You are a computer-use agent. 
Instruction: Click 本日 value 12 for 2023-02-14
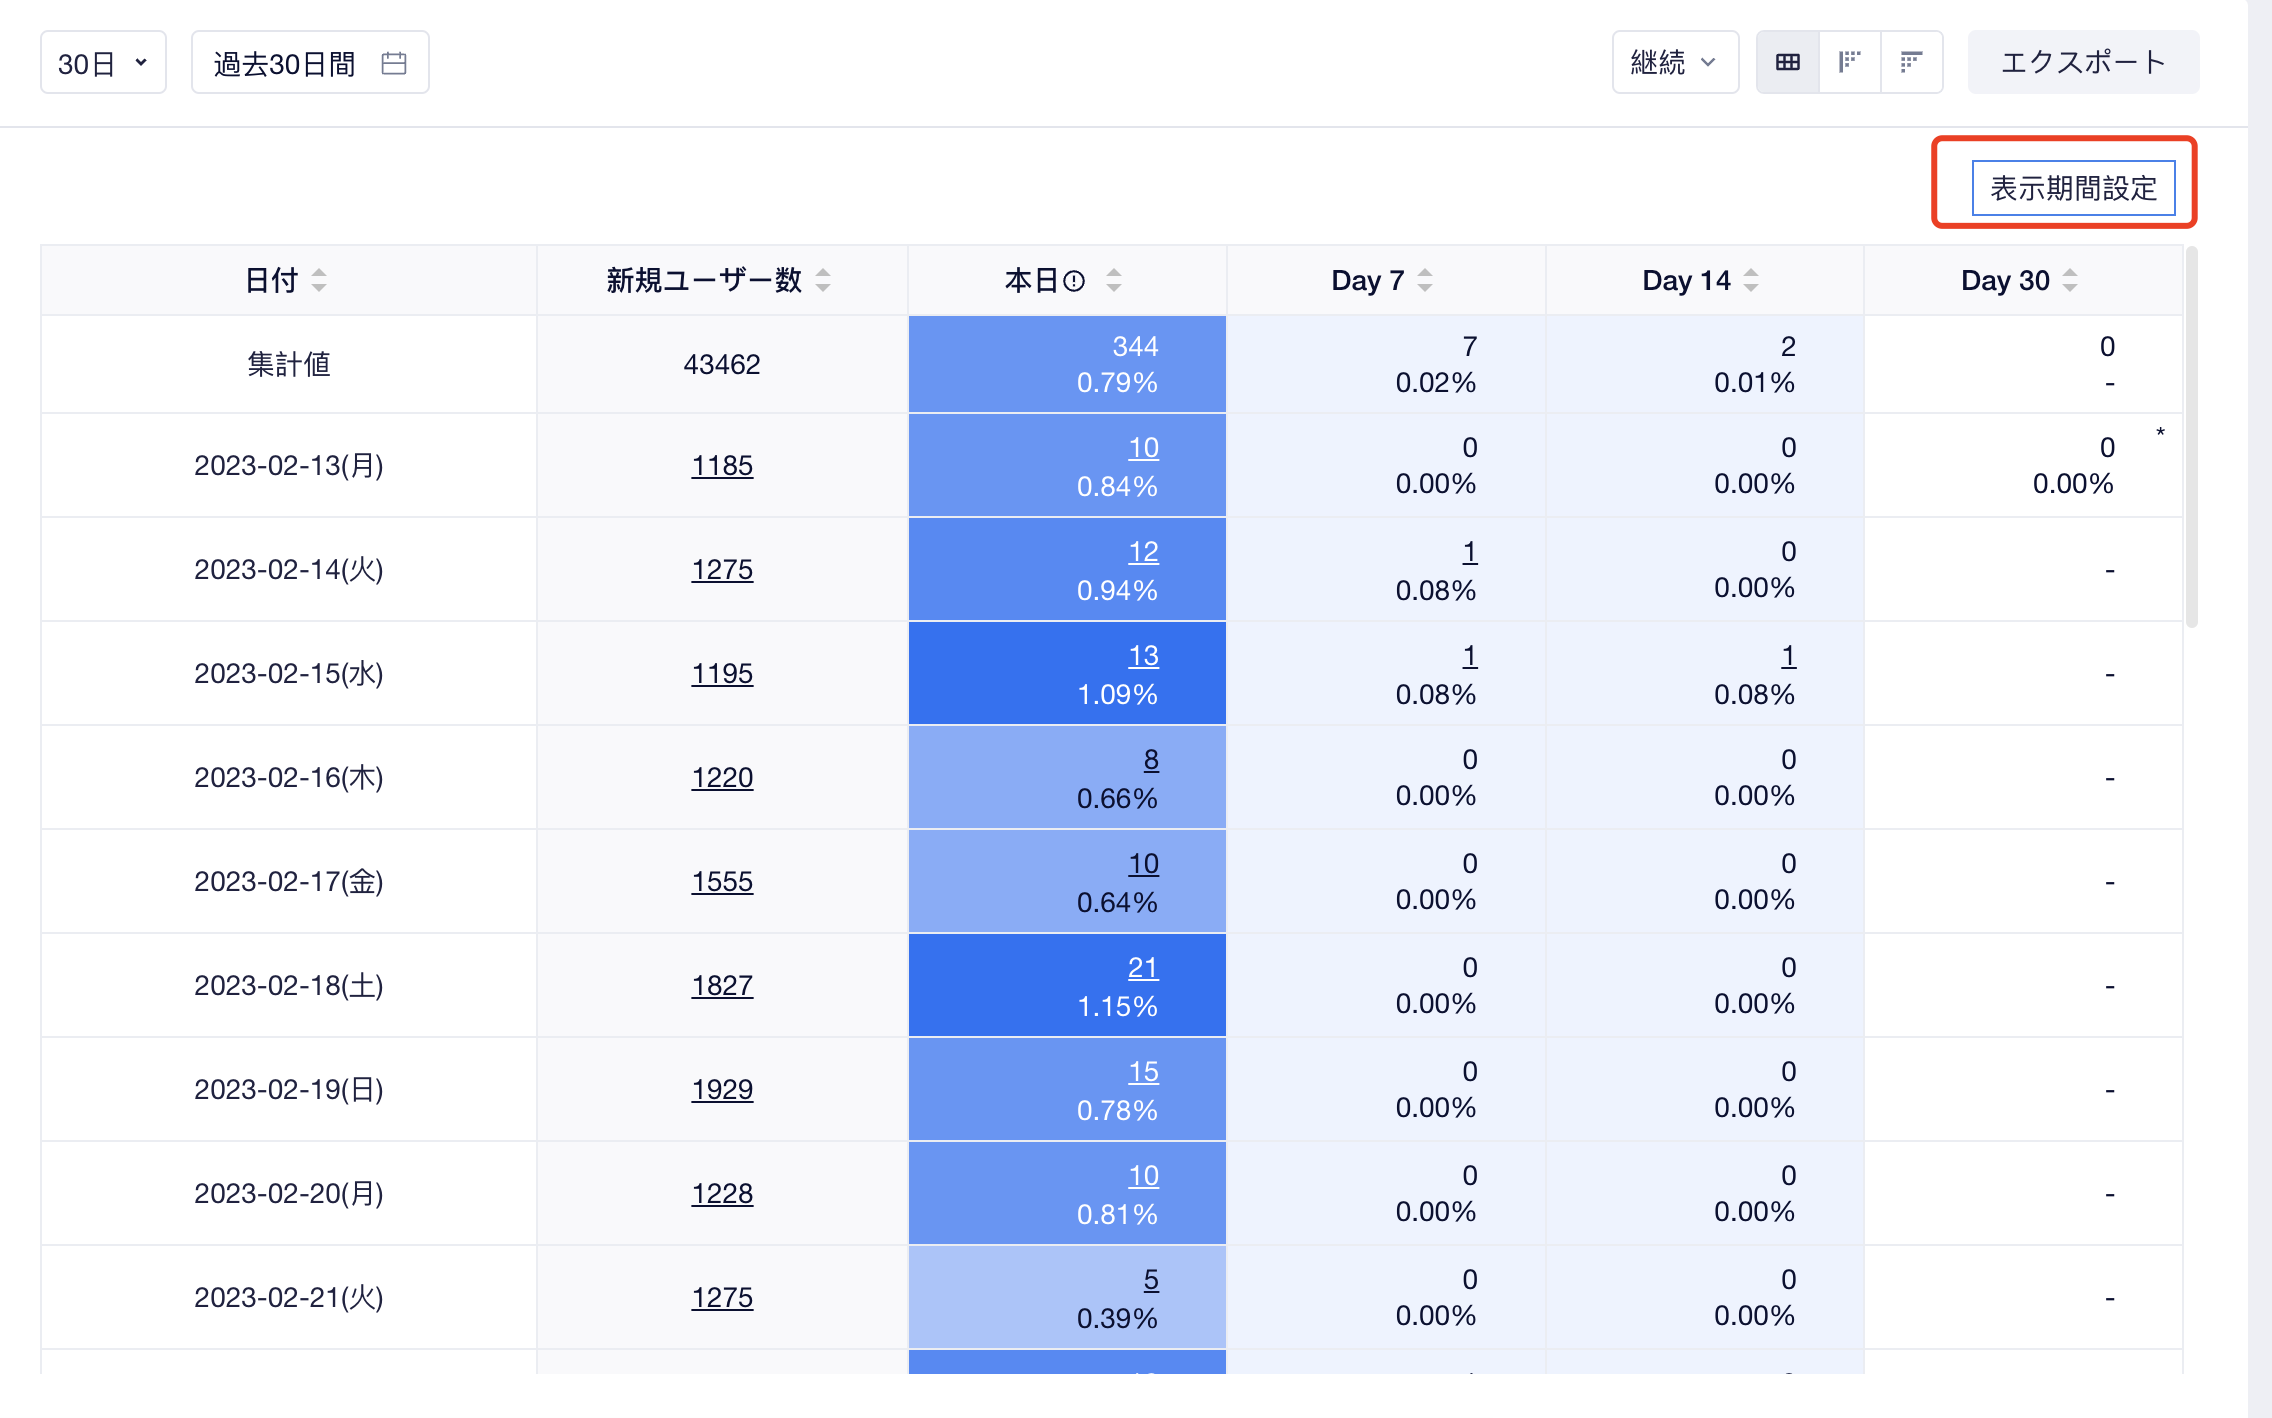tap(1143, 551)
